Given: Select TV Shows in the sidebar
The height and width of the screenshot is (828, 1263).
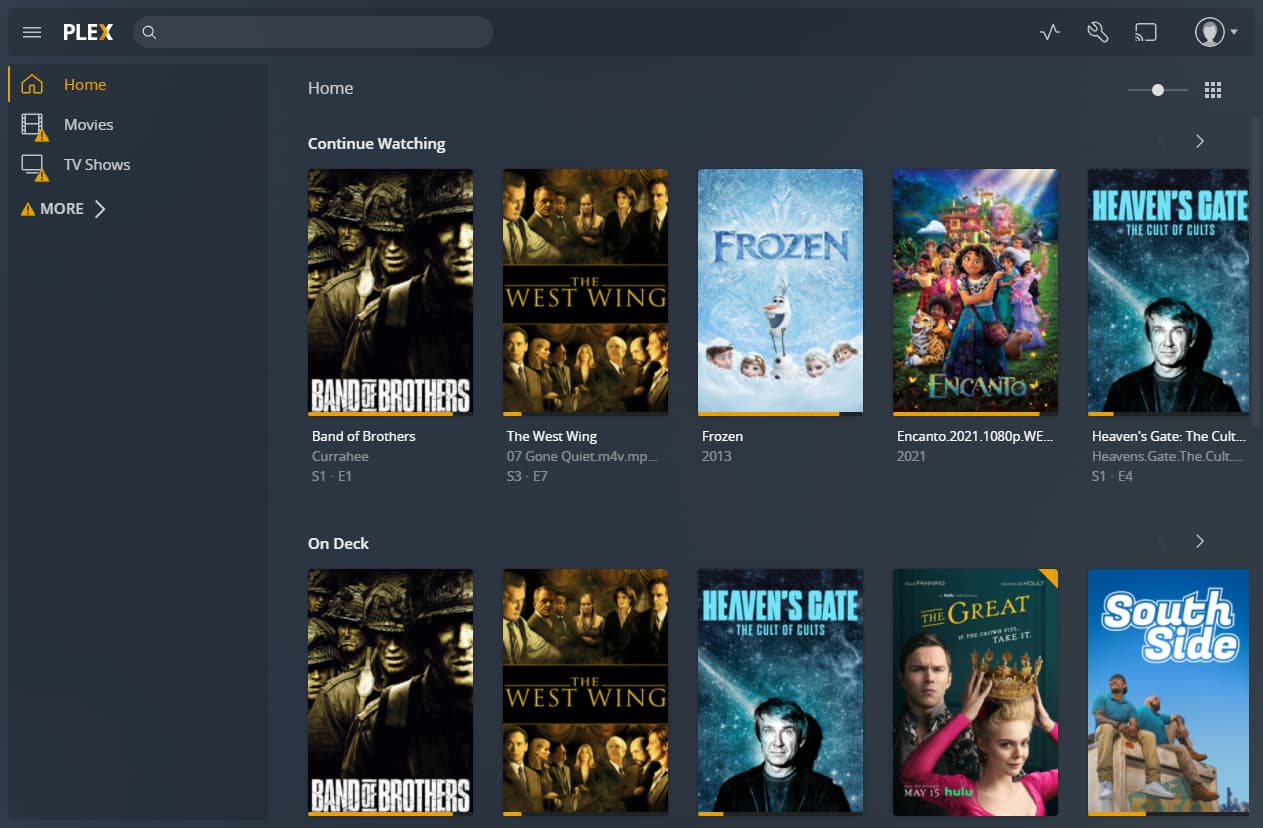Looking at the screenshot, I should 97,164.
